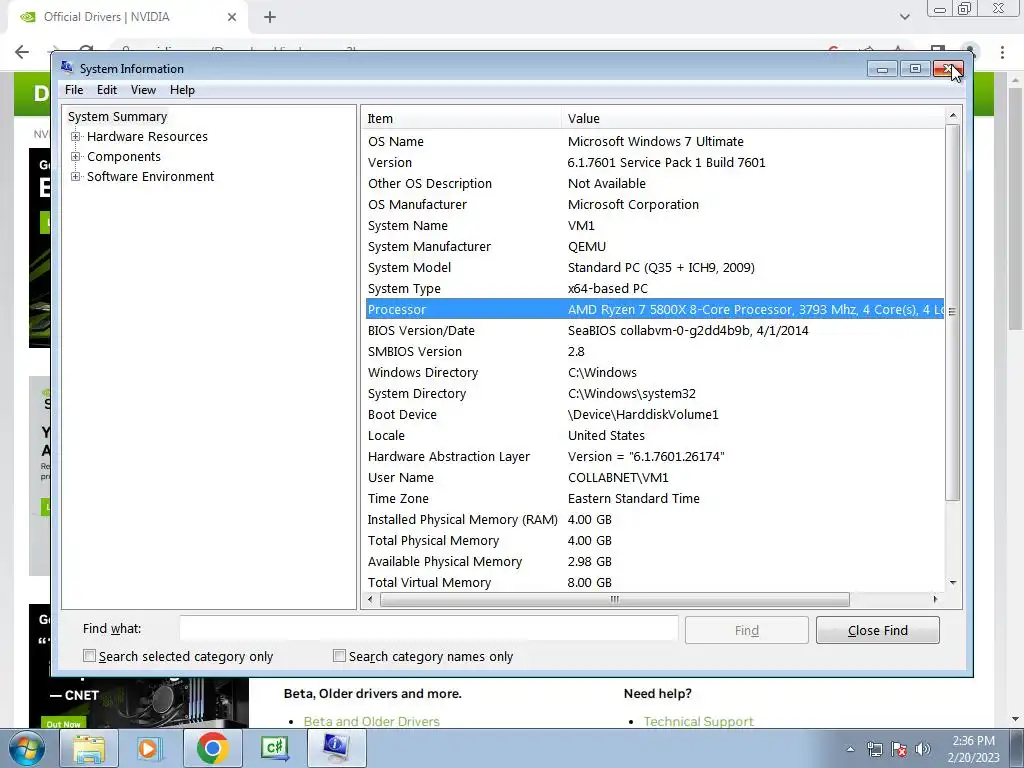Switch to Google Chrome in taskbar
Viewport: 1024px width, 768px height.
[212, 749]
